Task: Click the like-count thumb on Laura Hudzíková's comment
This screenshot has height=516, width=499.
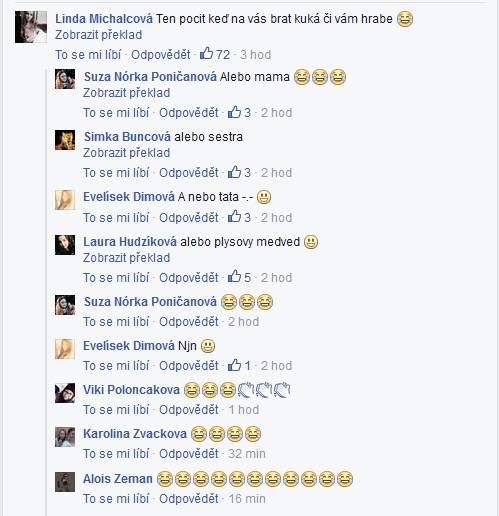Action: (234, 276)
